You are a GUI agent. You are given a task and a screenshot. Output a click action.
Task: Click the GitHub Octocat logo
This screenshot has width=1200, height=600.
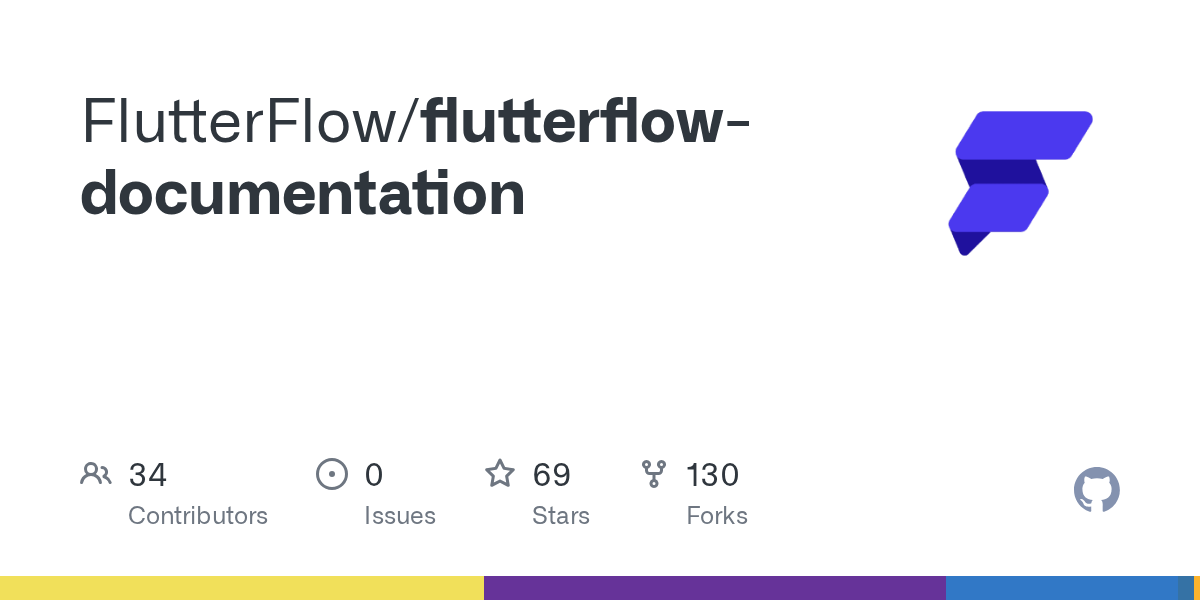(1097, 490)
